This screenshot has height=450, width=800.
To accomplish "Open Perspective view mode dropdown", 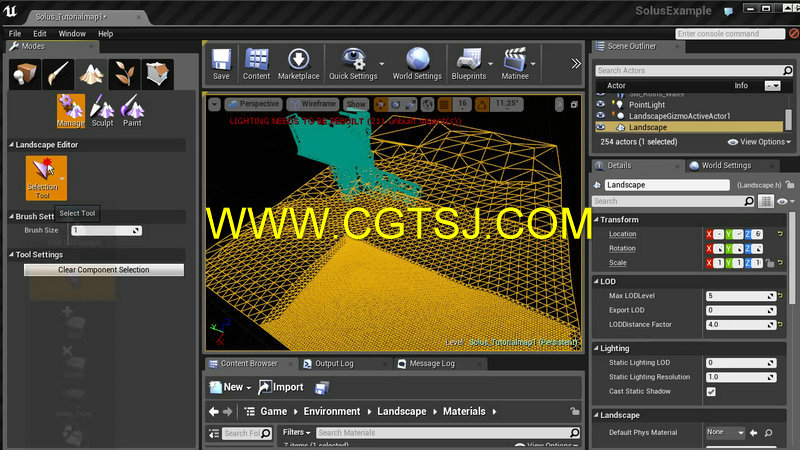I will [x=254, y=104].
